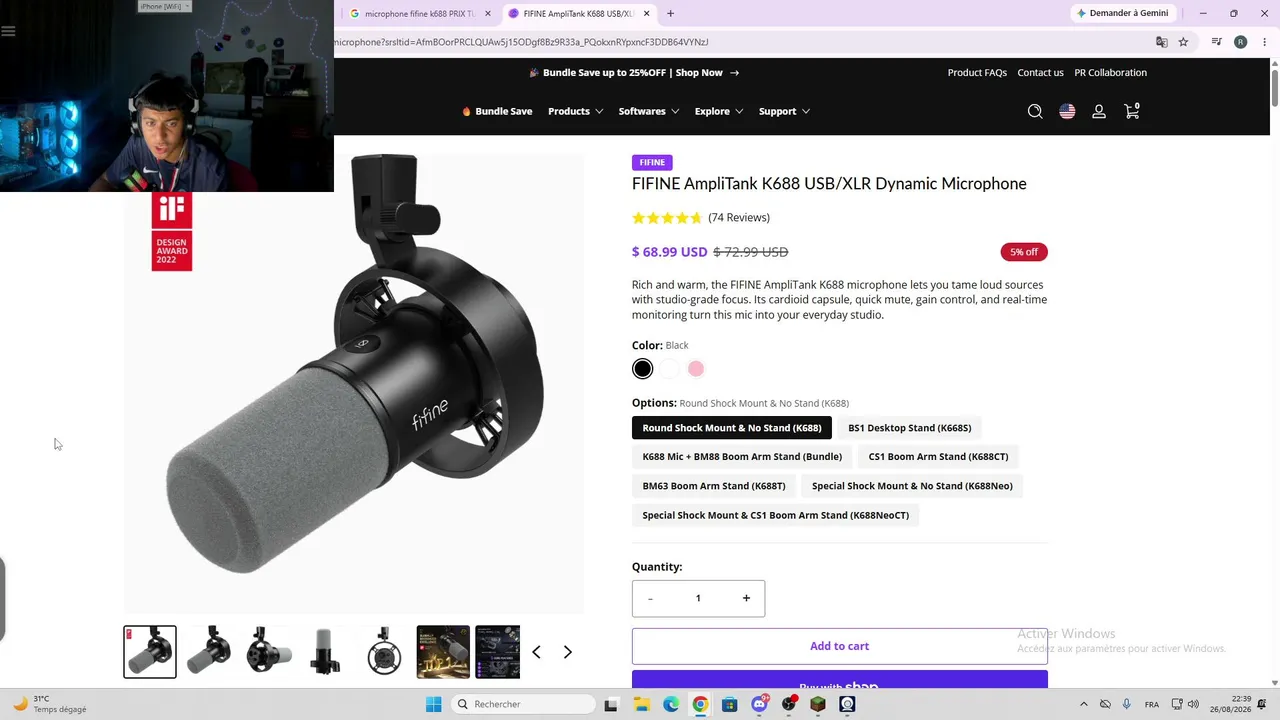Expand the Products dropdown menu
This screenshot has height=720, width=1280.
pos(575,111)
